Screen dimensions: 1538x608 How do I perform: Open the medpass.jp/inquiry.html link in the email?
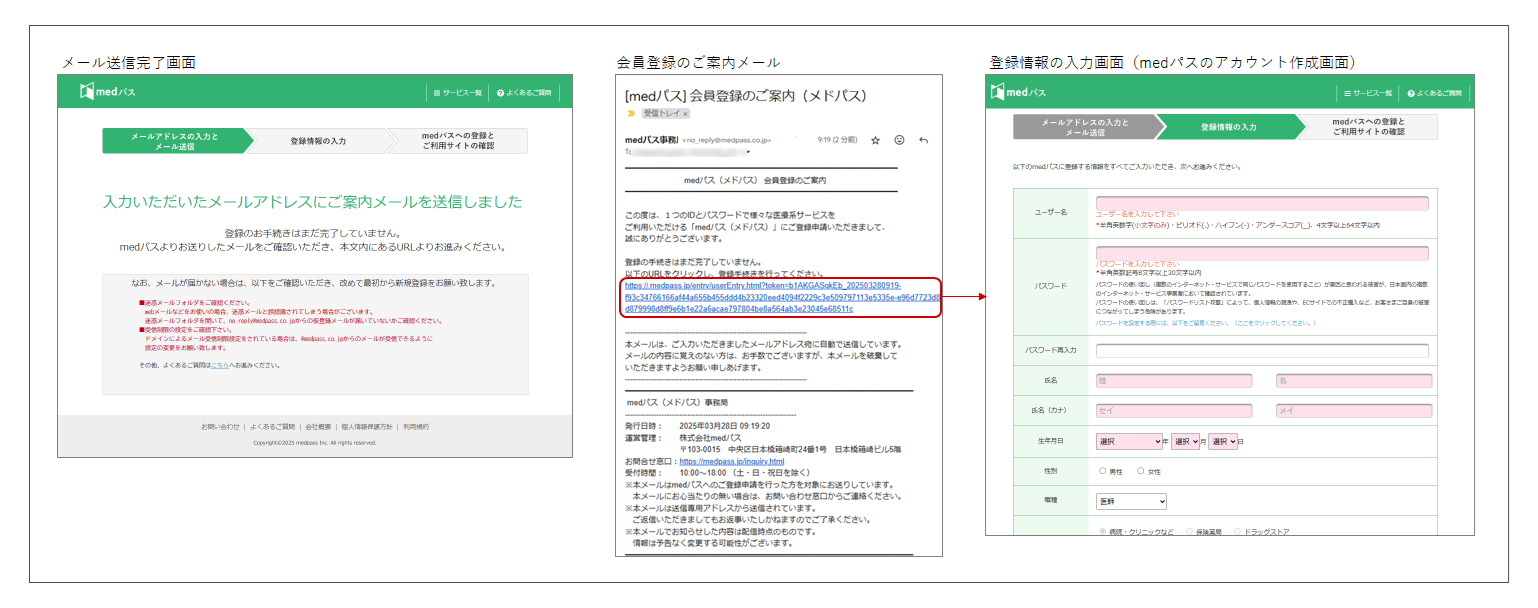732,462
